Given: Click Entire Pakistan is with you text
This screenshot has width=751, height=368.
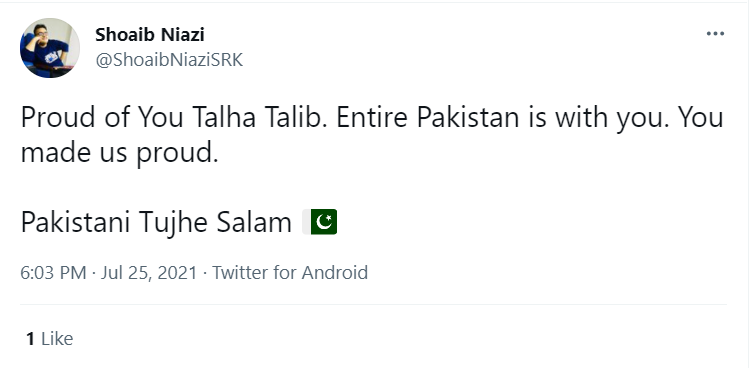Looking at the screenshot, I should pos(502,118).
